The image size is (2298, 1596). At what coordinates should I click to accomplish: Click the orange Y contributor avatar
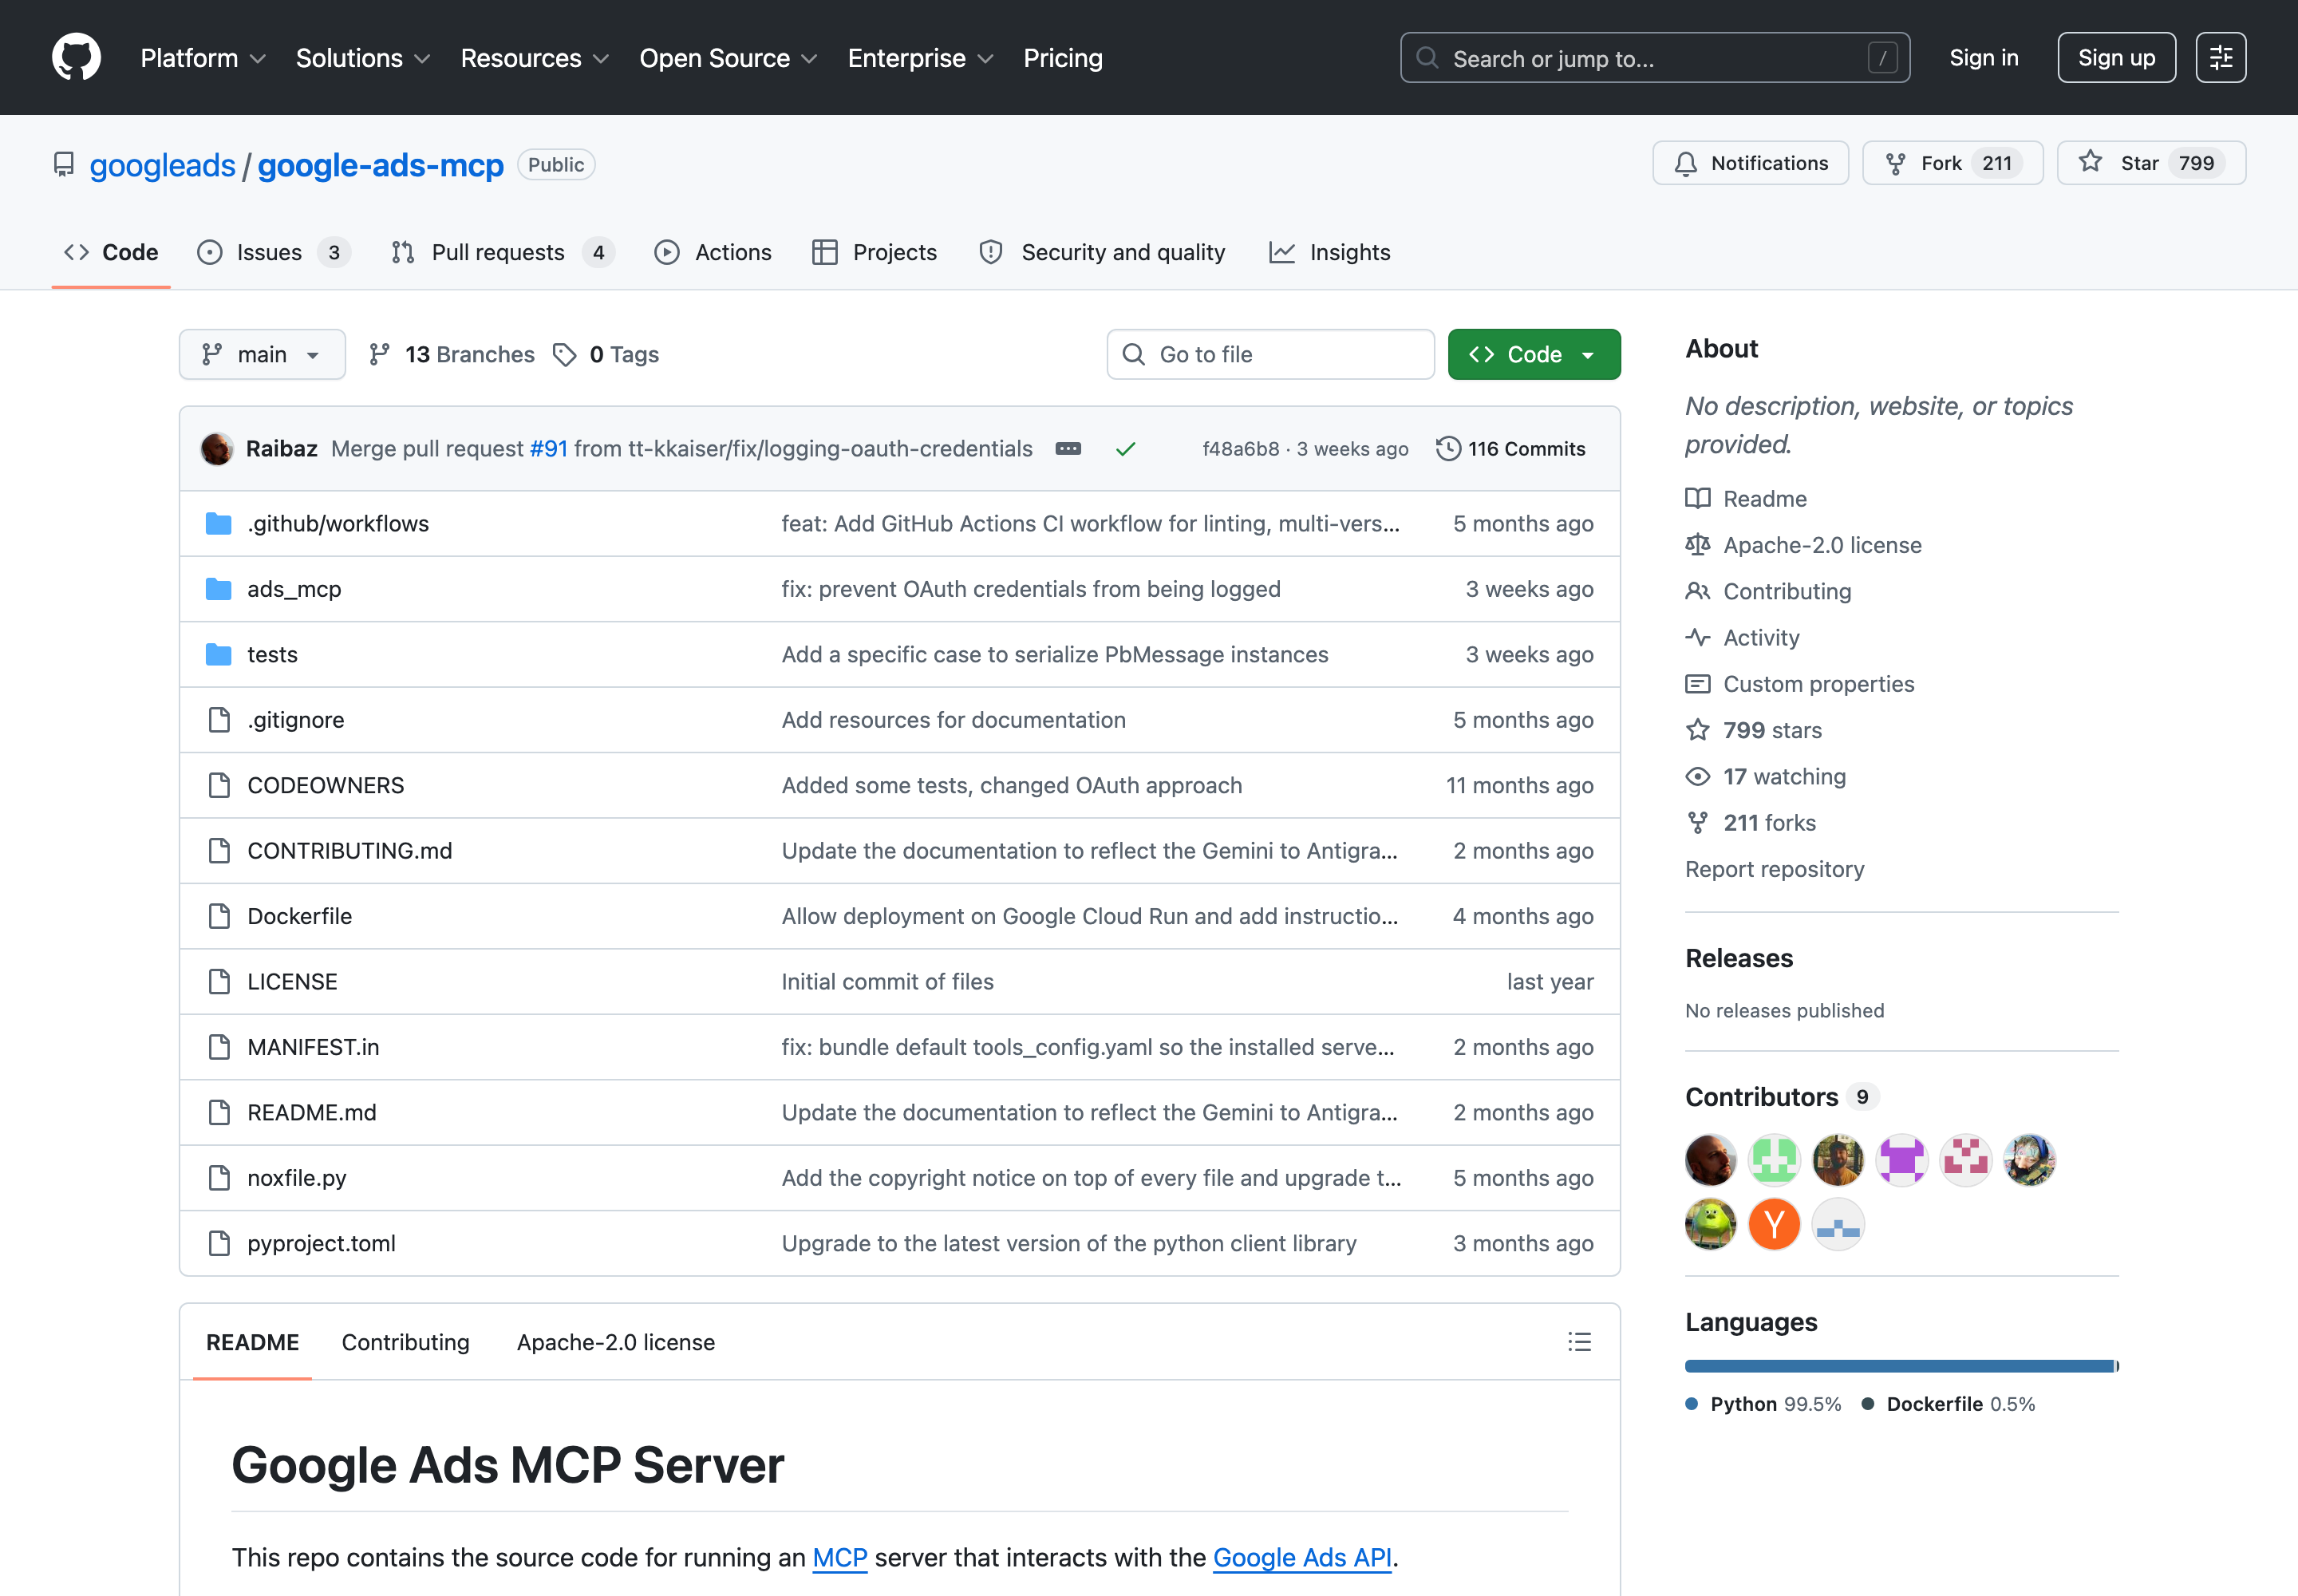pos(1774,1224)
